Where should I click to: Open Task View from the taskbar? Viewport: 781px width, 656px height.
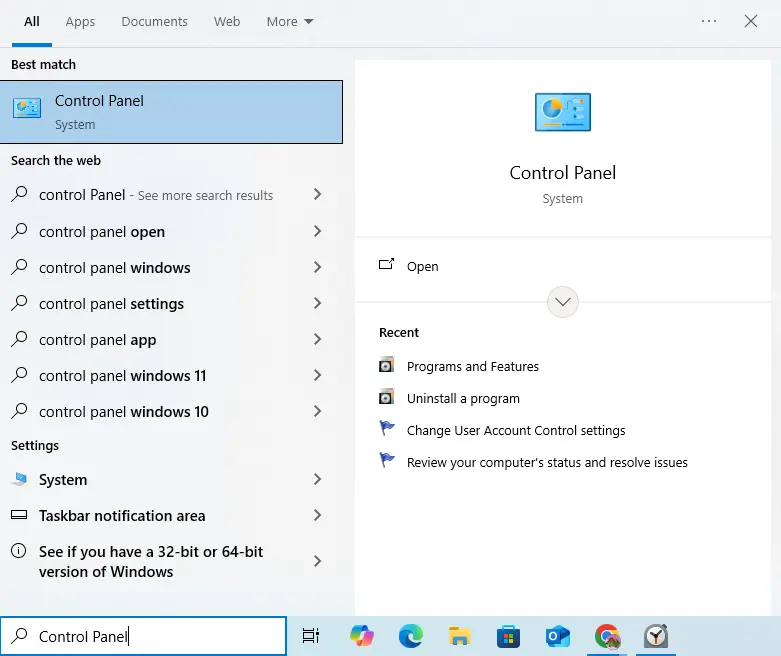(x=311, y=636)
